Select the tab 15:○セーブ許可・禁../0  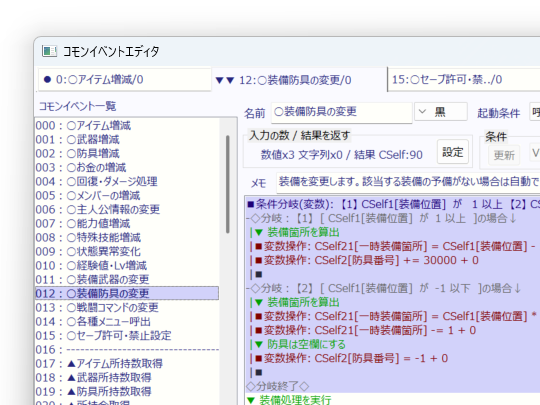coord(464,80)
